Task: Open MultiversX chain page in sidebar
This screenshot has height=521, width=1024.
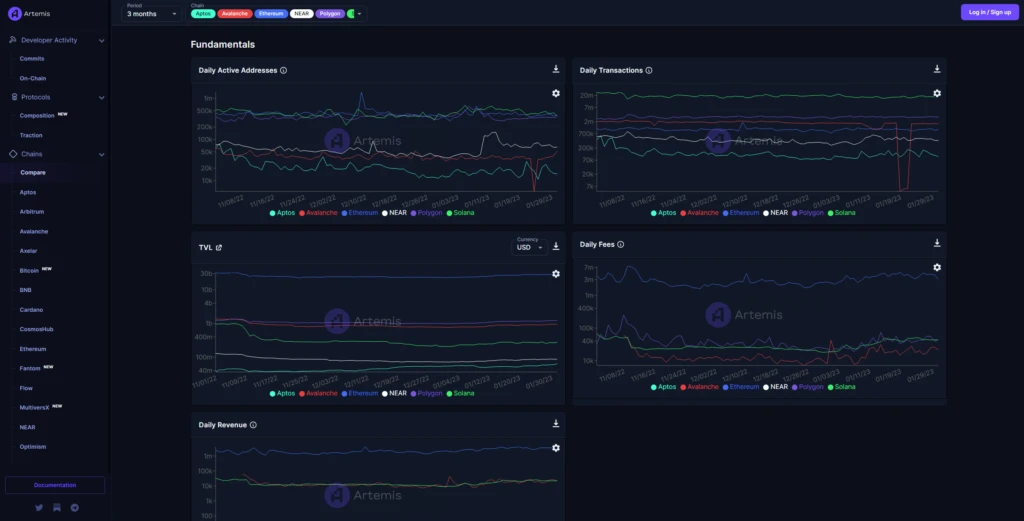Action: [35, 408]
